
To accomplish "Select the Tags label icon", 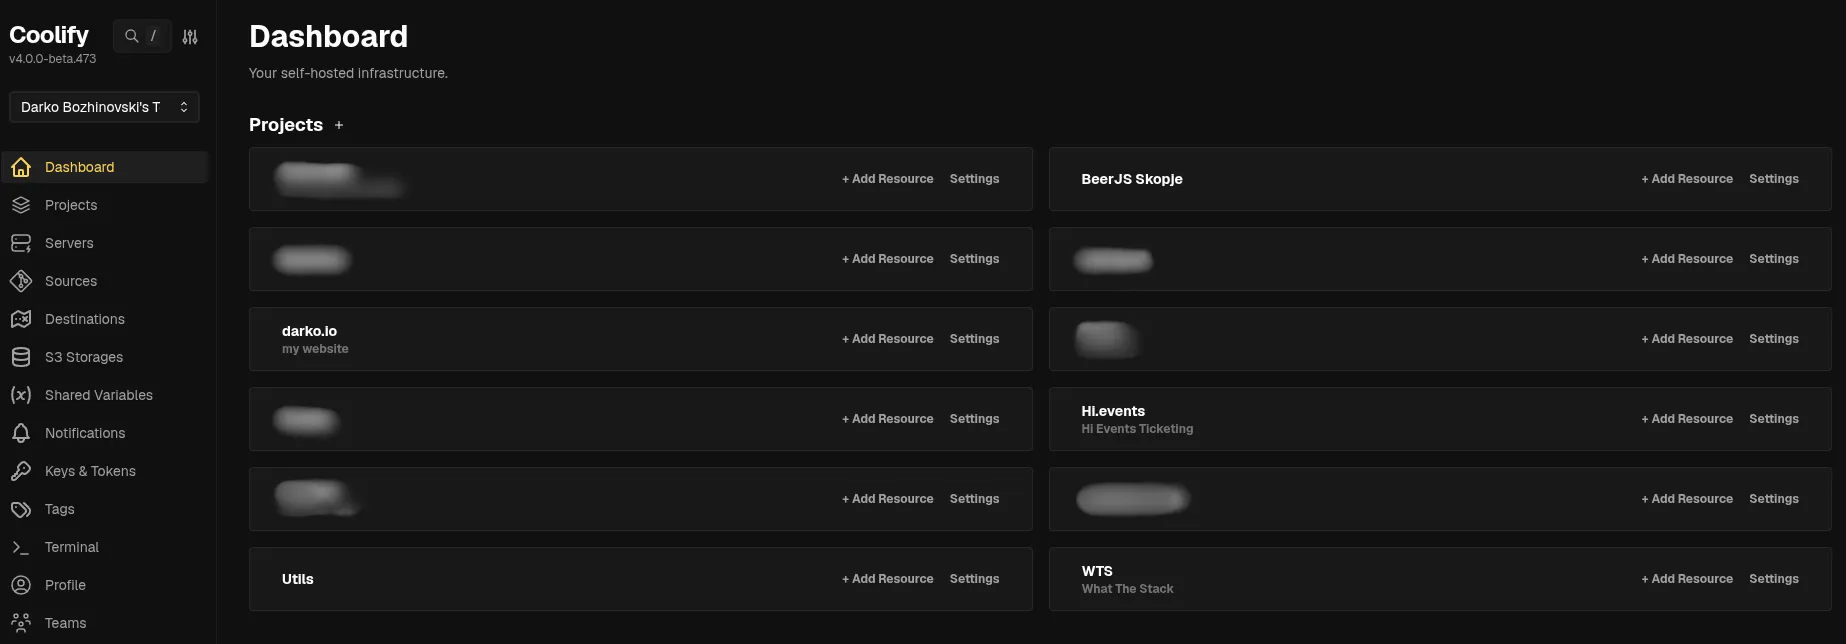I will (x=21, y=508).
